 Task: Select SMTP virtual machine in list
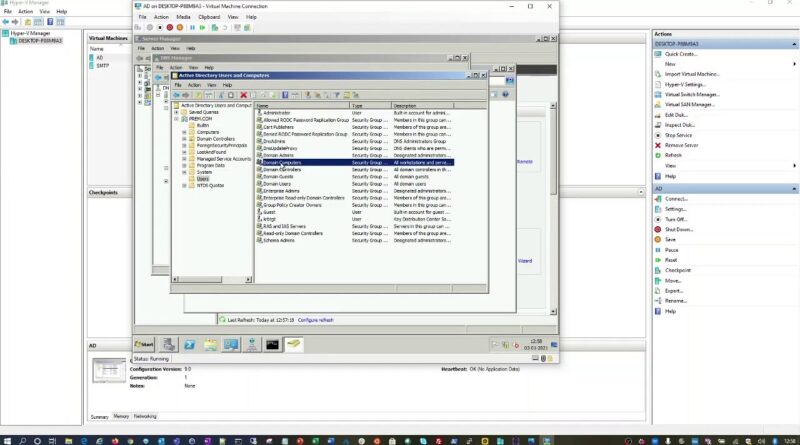(103, 65)
